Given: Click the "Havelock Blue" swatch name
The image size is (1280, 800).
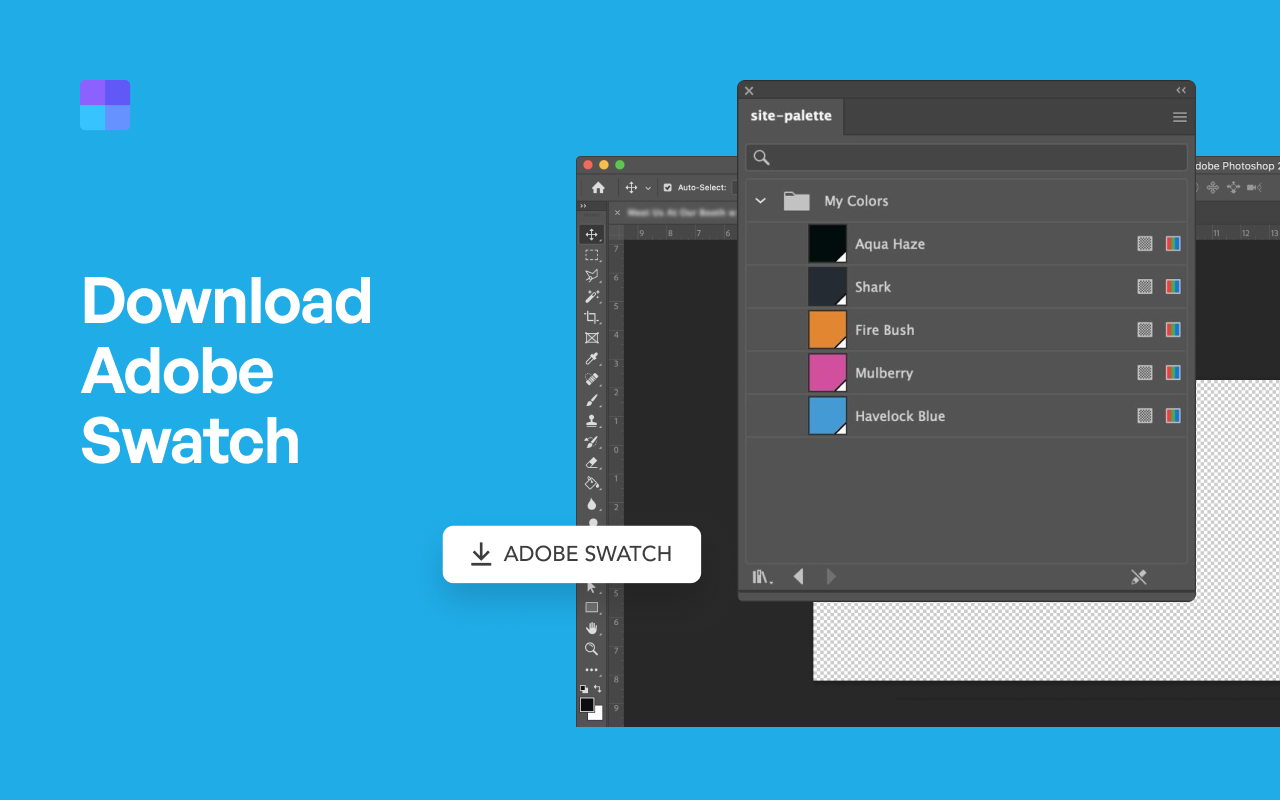Looking at the screenshot, I should coord(900,416).
